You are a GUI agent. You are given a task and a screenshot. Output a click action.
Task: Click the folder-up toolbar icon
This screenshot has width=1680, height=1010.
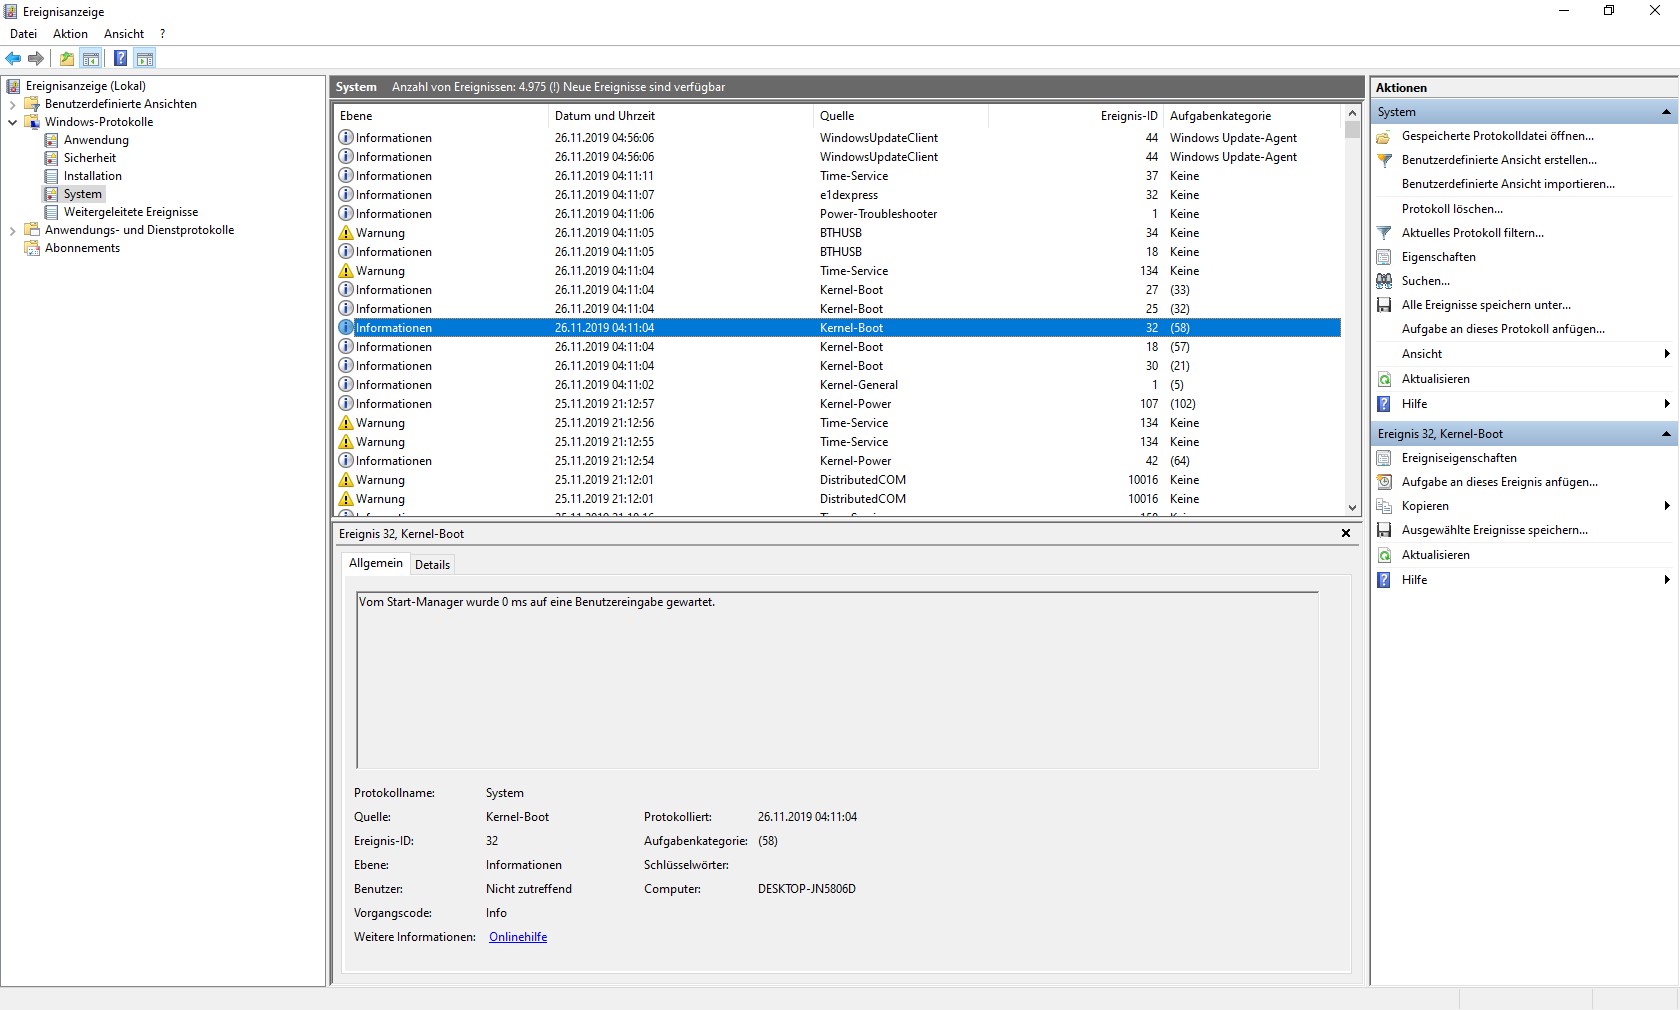click(x=67, y=59)
